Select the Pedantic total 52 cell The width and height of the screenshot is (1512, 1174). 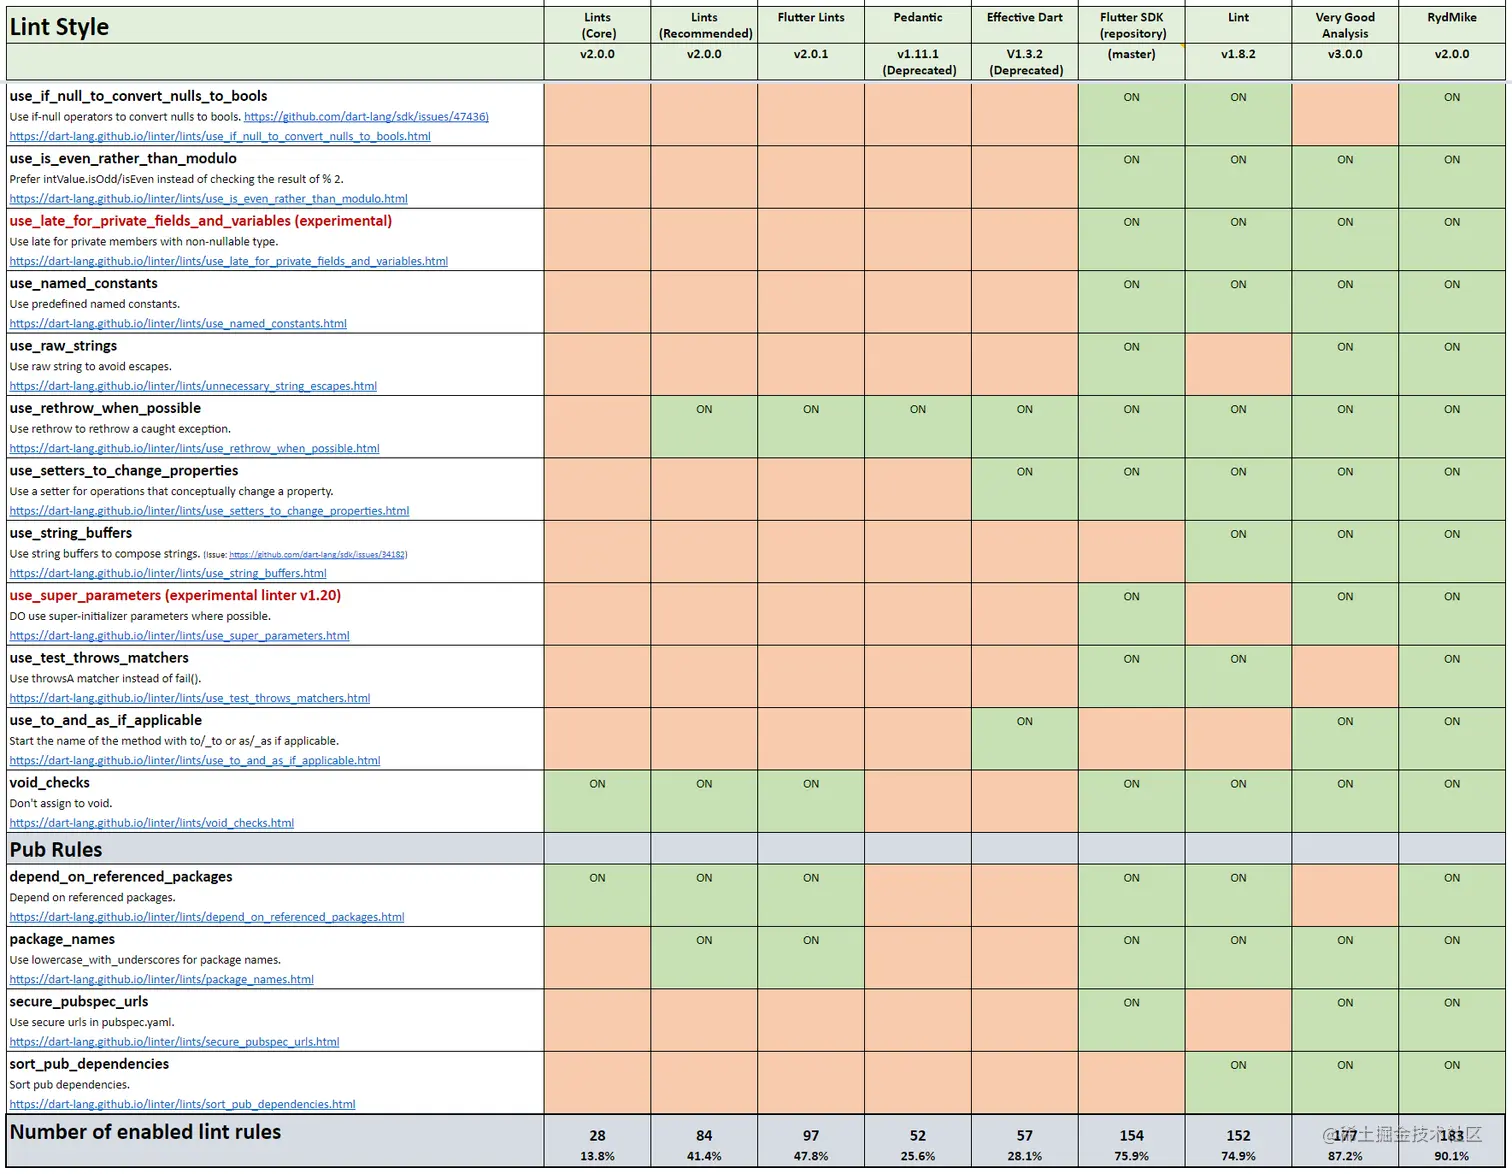(918, 1136)
